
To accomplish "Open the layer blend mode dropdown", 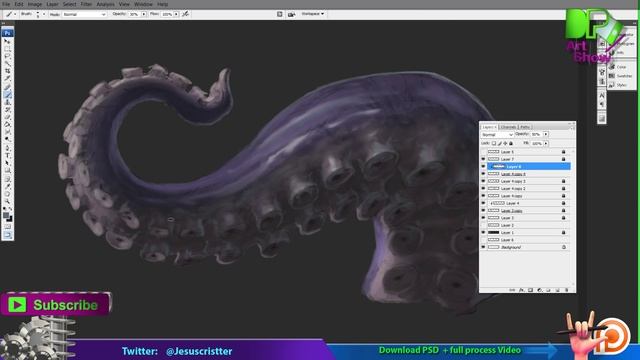I will 497,134.
